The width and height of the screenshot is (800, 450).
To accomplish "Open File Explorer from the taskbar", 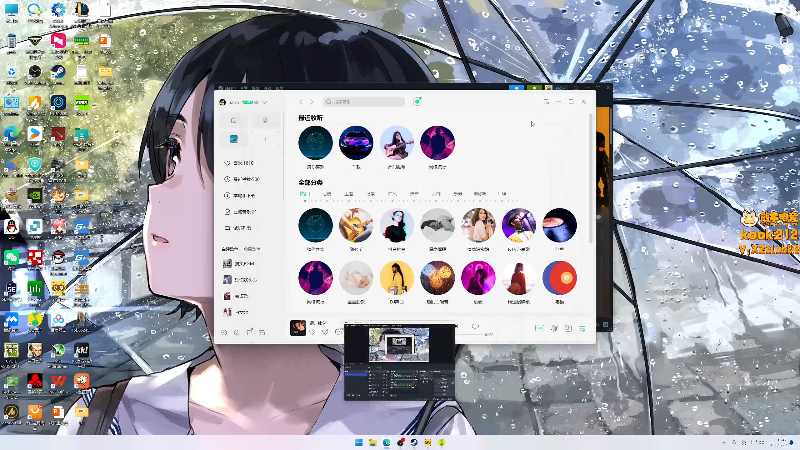I will [x=372, y=442].
